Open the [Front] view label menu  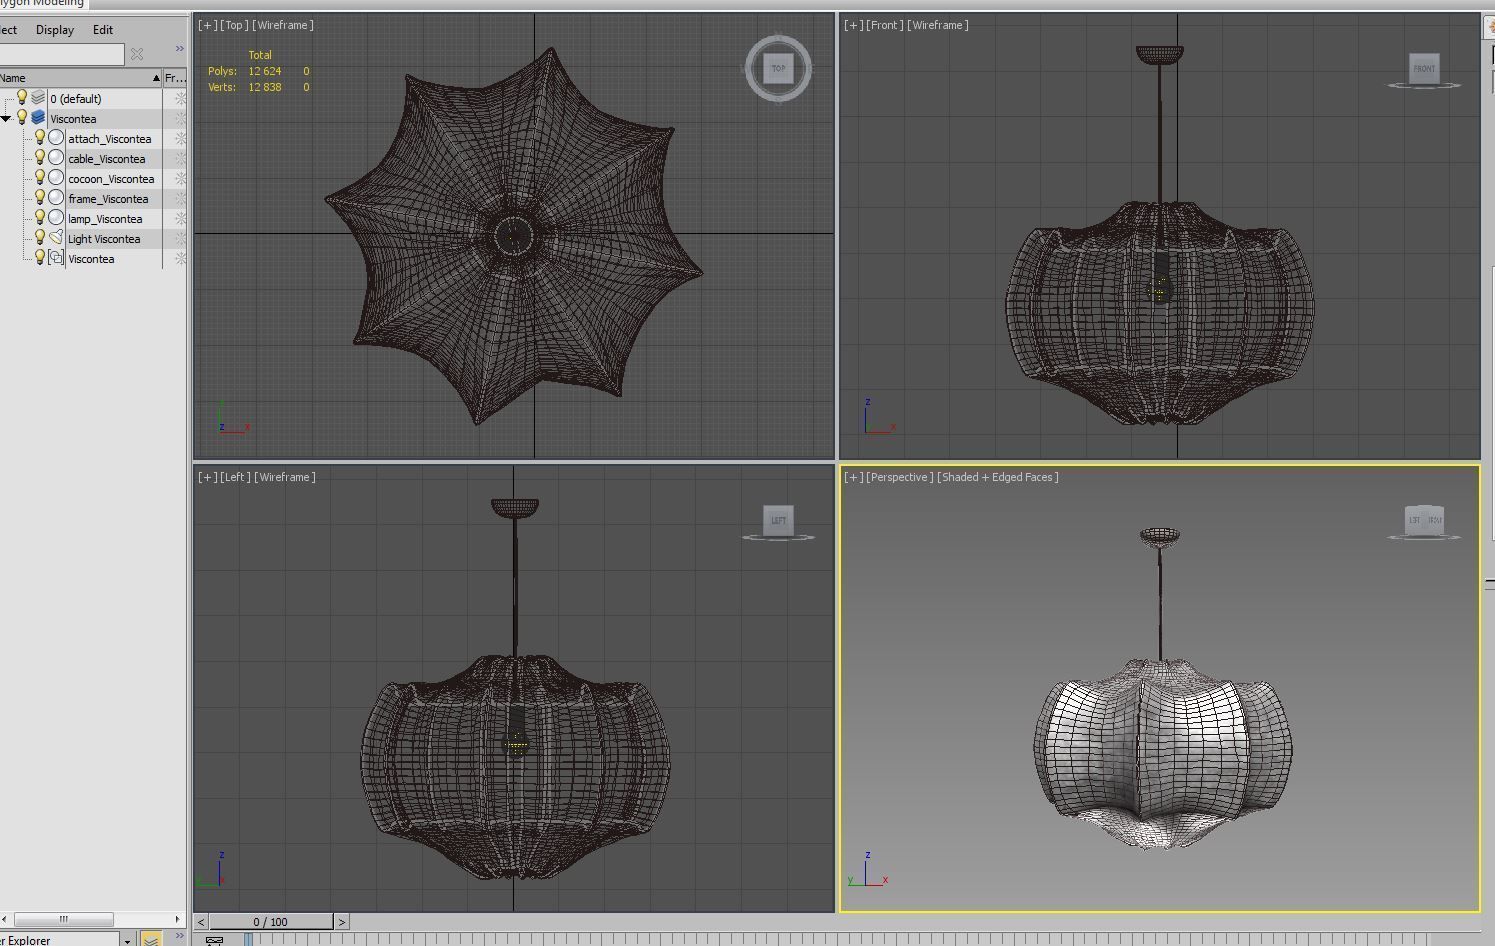[883, 25]
